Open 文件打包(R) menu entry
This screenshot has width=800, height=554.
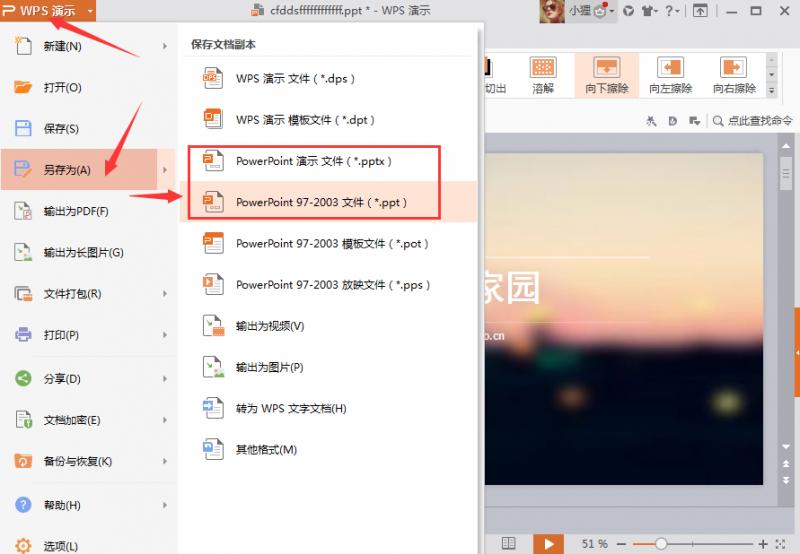tap(72, 294)
